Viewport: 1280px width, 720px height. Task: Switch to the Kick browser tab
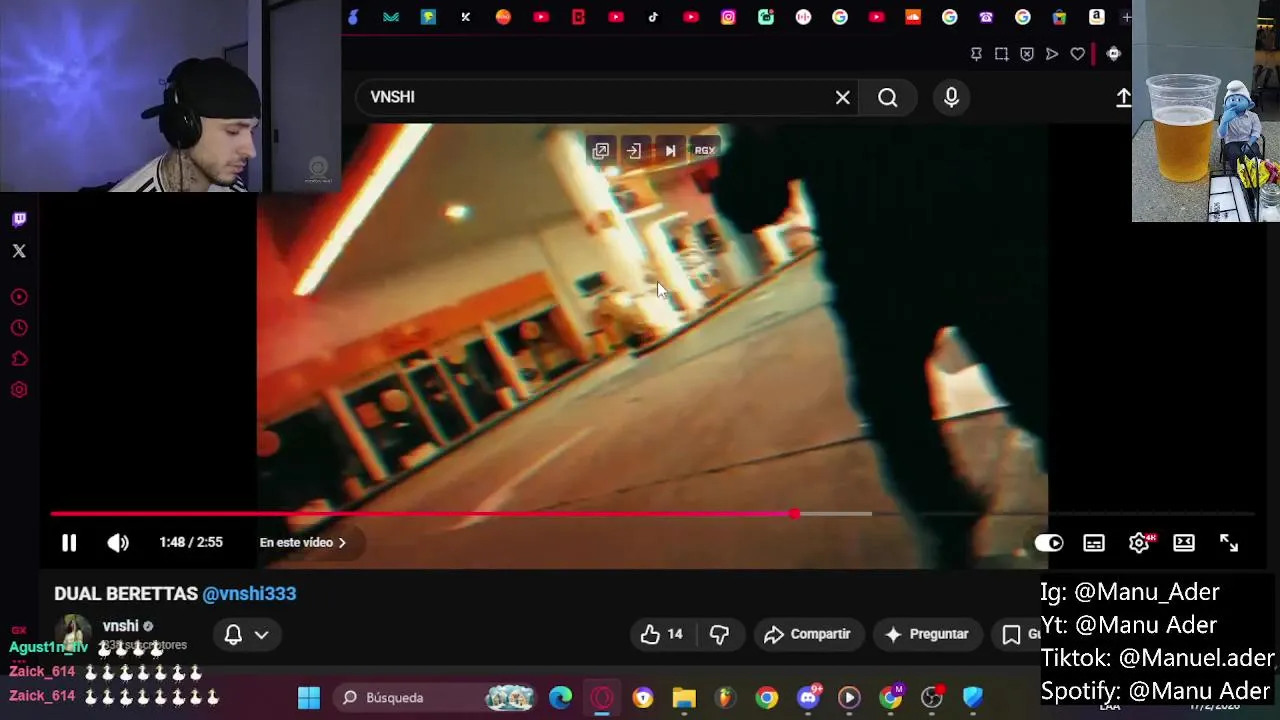466,17
